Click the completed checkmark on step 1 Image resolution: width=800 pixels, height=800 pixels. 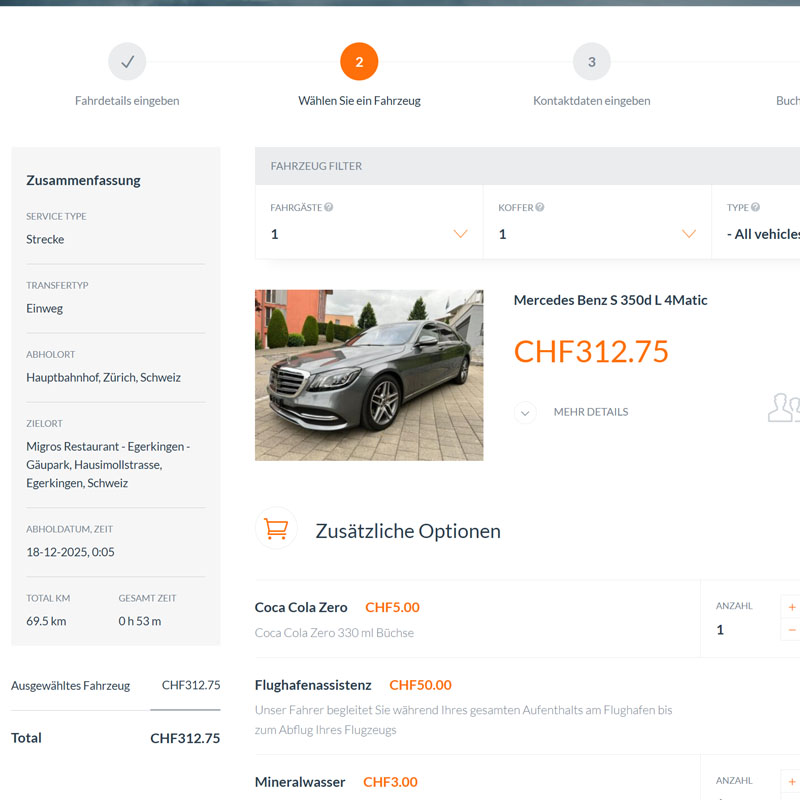click(x=127, y=61)
